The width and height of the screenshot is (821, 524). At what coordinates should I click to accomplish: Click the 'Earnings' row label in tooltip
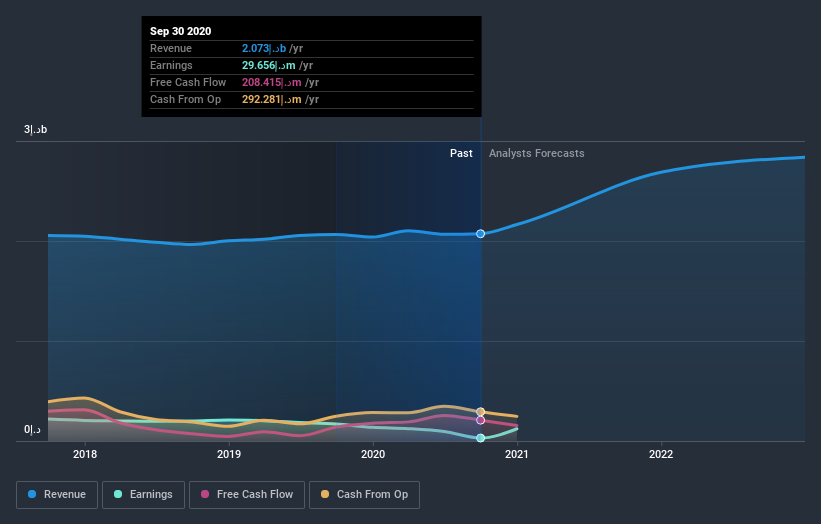[171, 65]
